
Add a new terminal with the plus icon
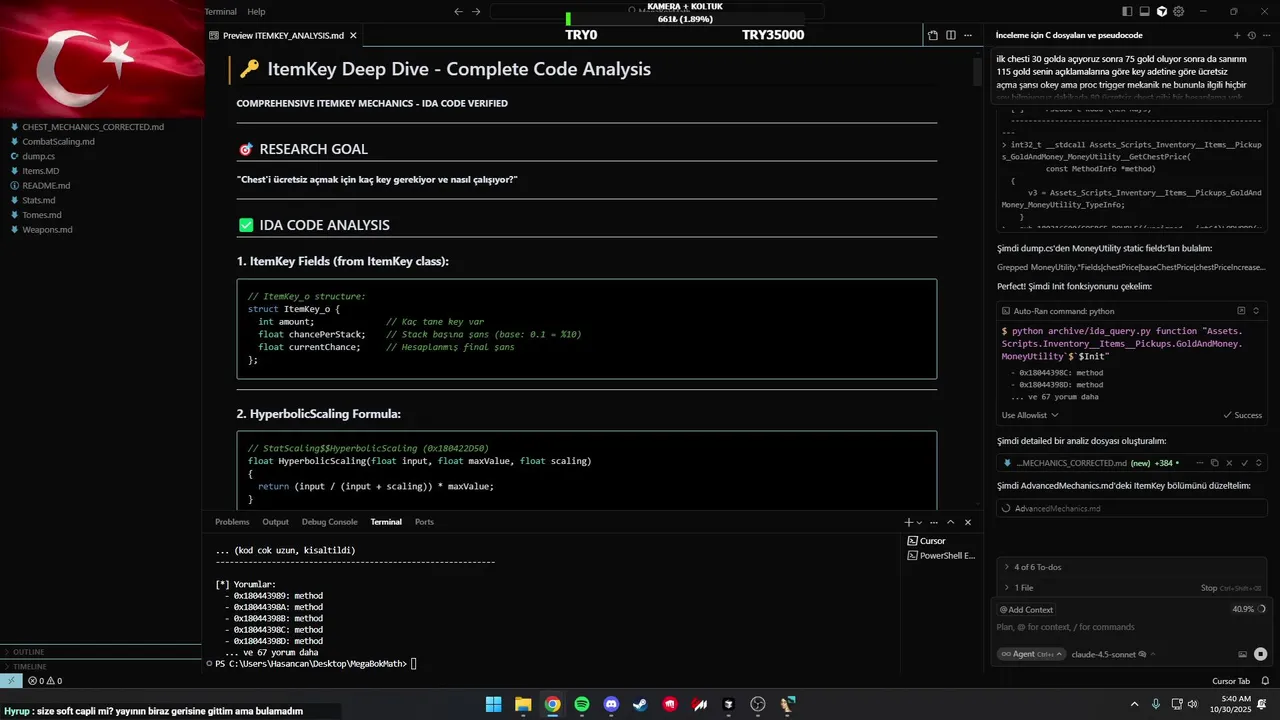909,522
